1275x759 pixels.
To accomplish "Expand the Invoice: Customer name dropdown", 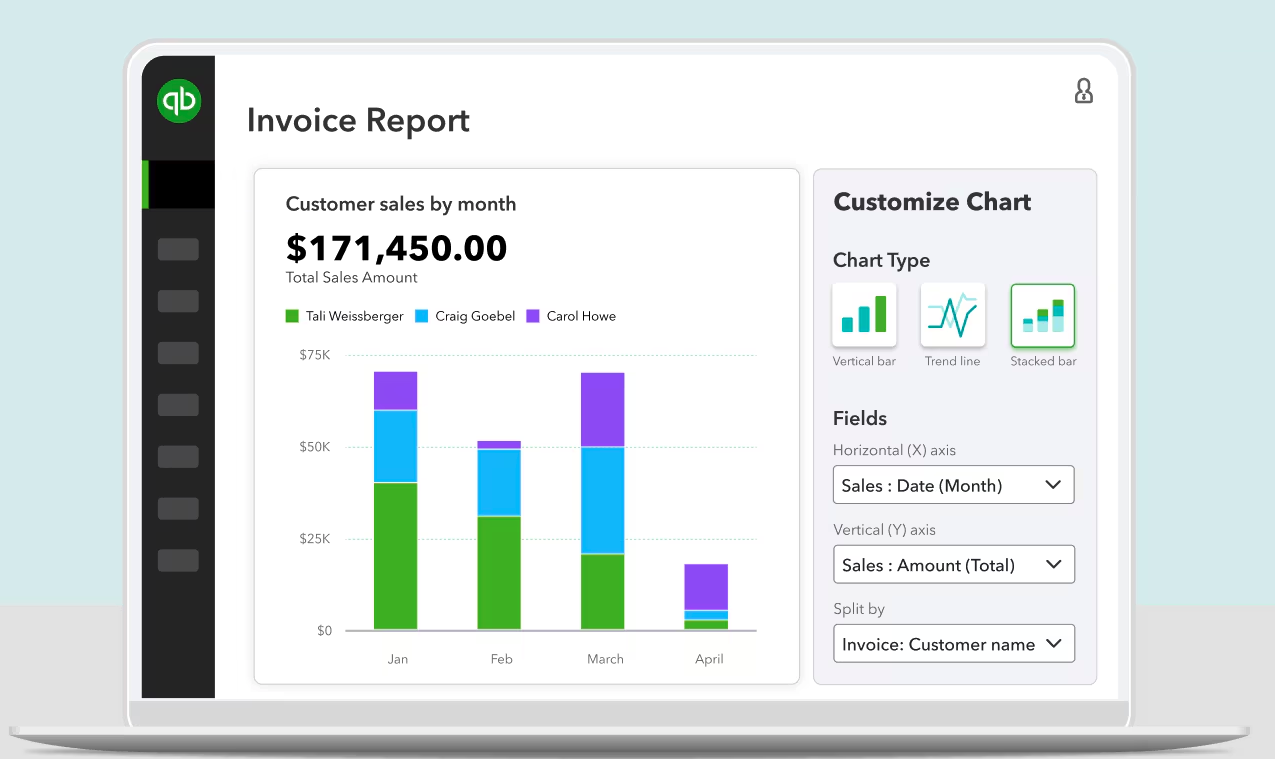I will point(953,644).
